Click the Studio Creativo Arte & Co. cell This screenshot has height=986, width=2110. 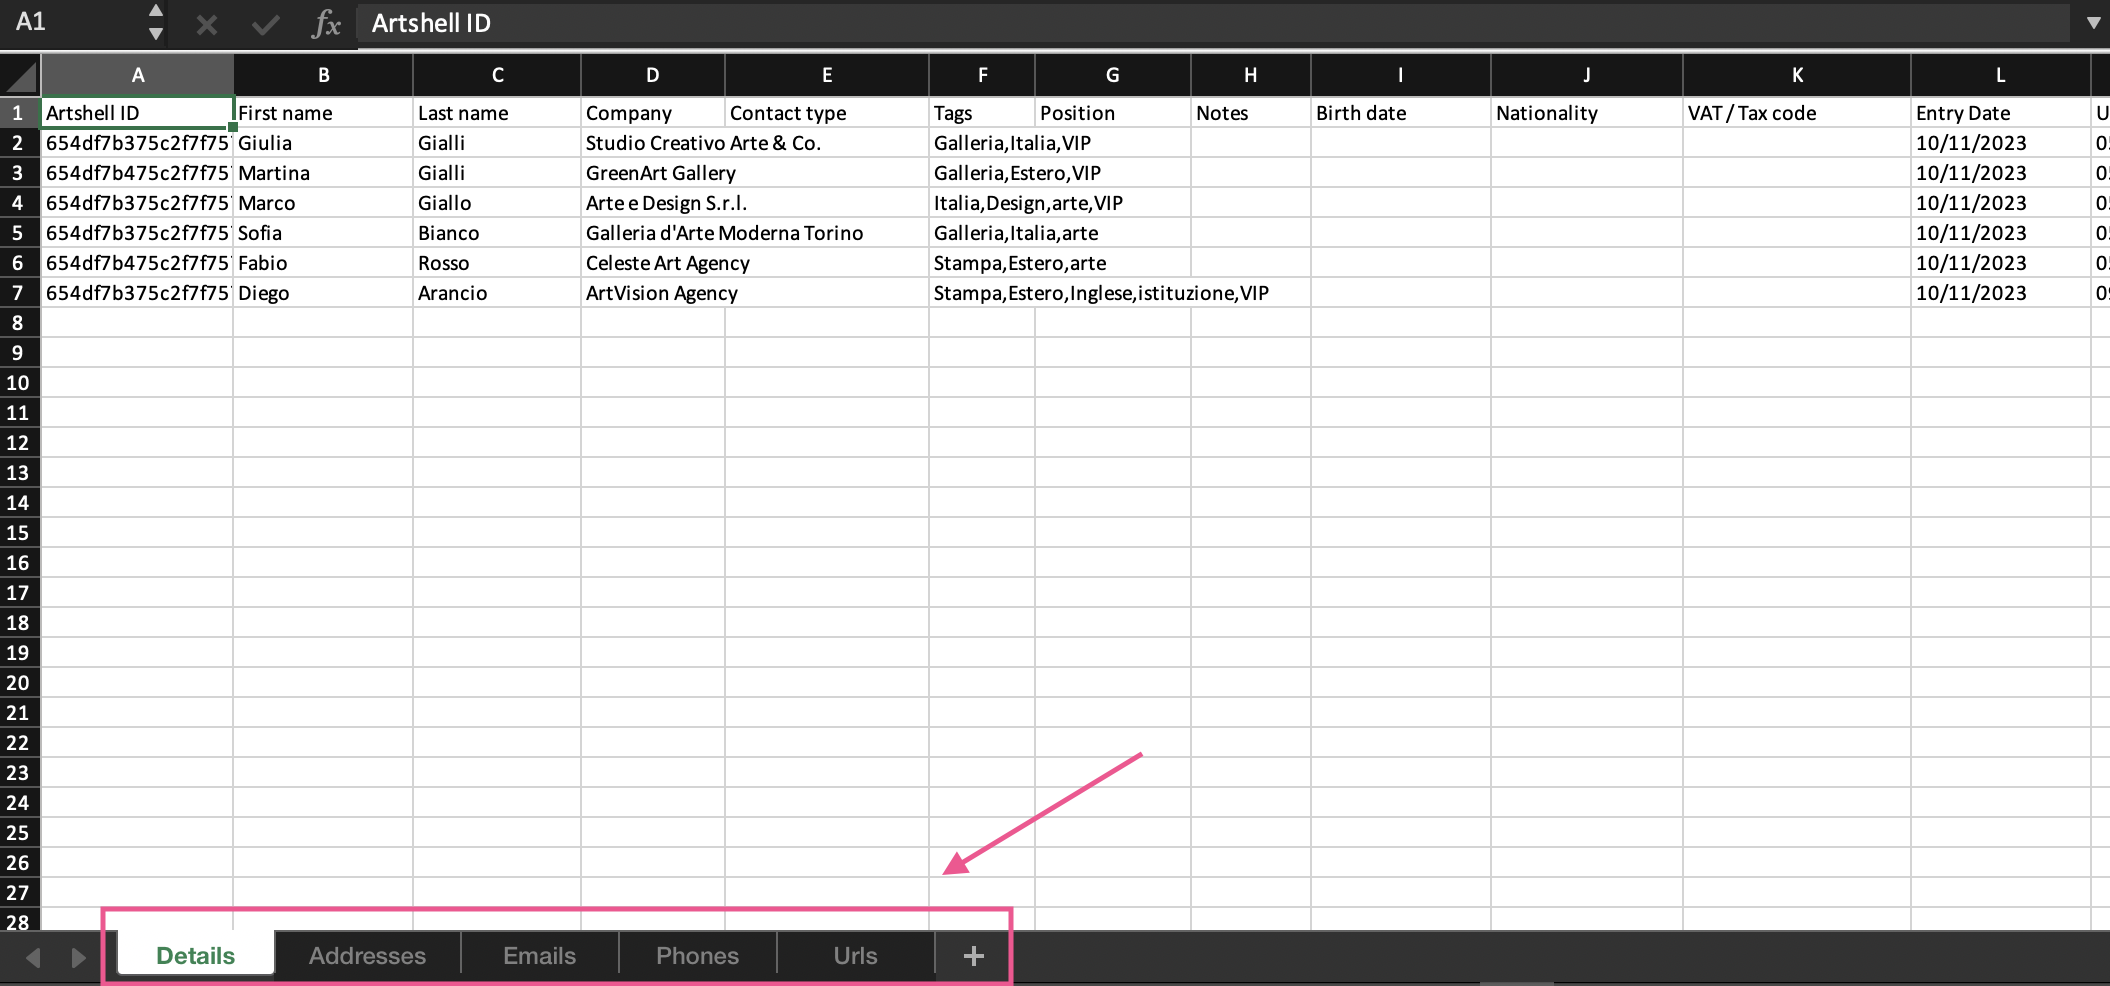coord(652,143)
